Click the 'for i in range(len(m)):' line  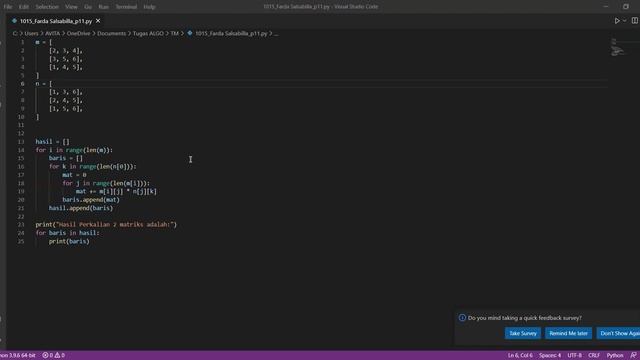click(74, 150)
